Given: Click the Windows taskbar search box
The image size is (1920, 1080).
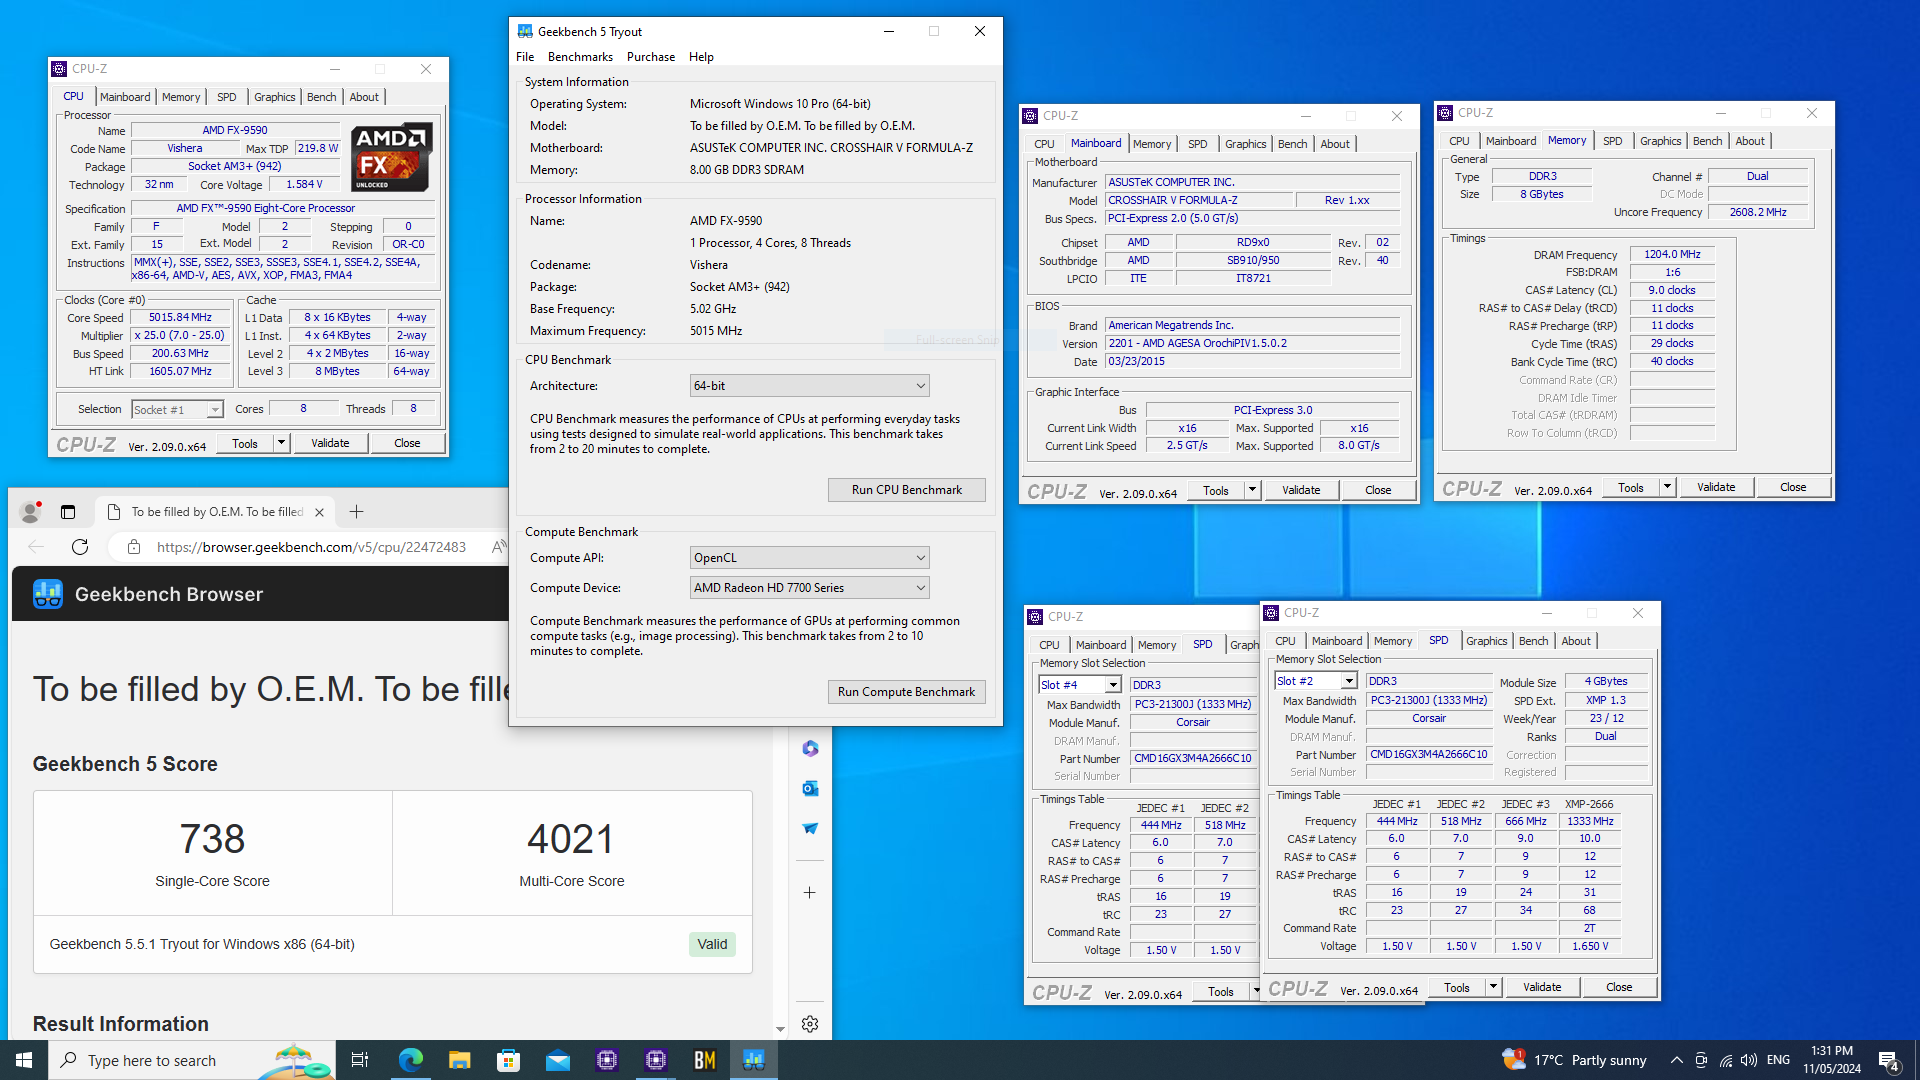Looking at the screenshot, I should (190, 1060).
